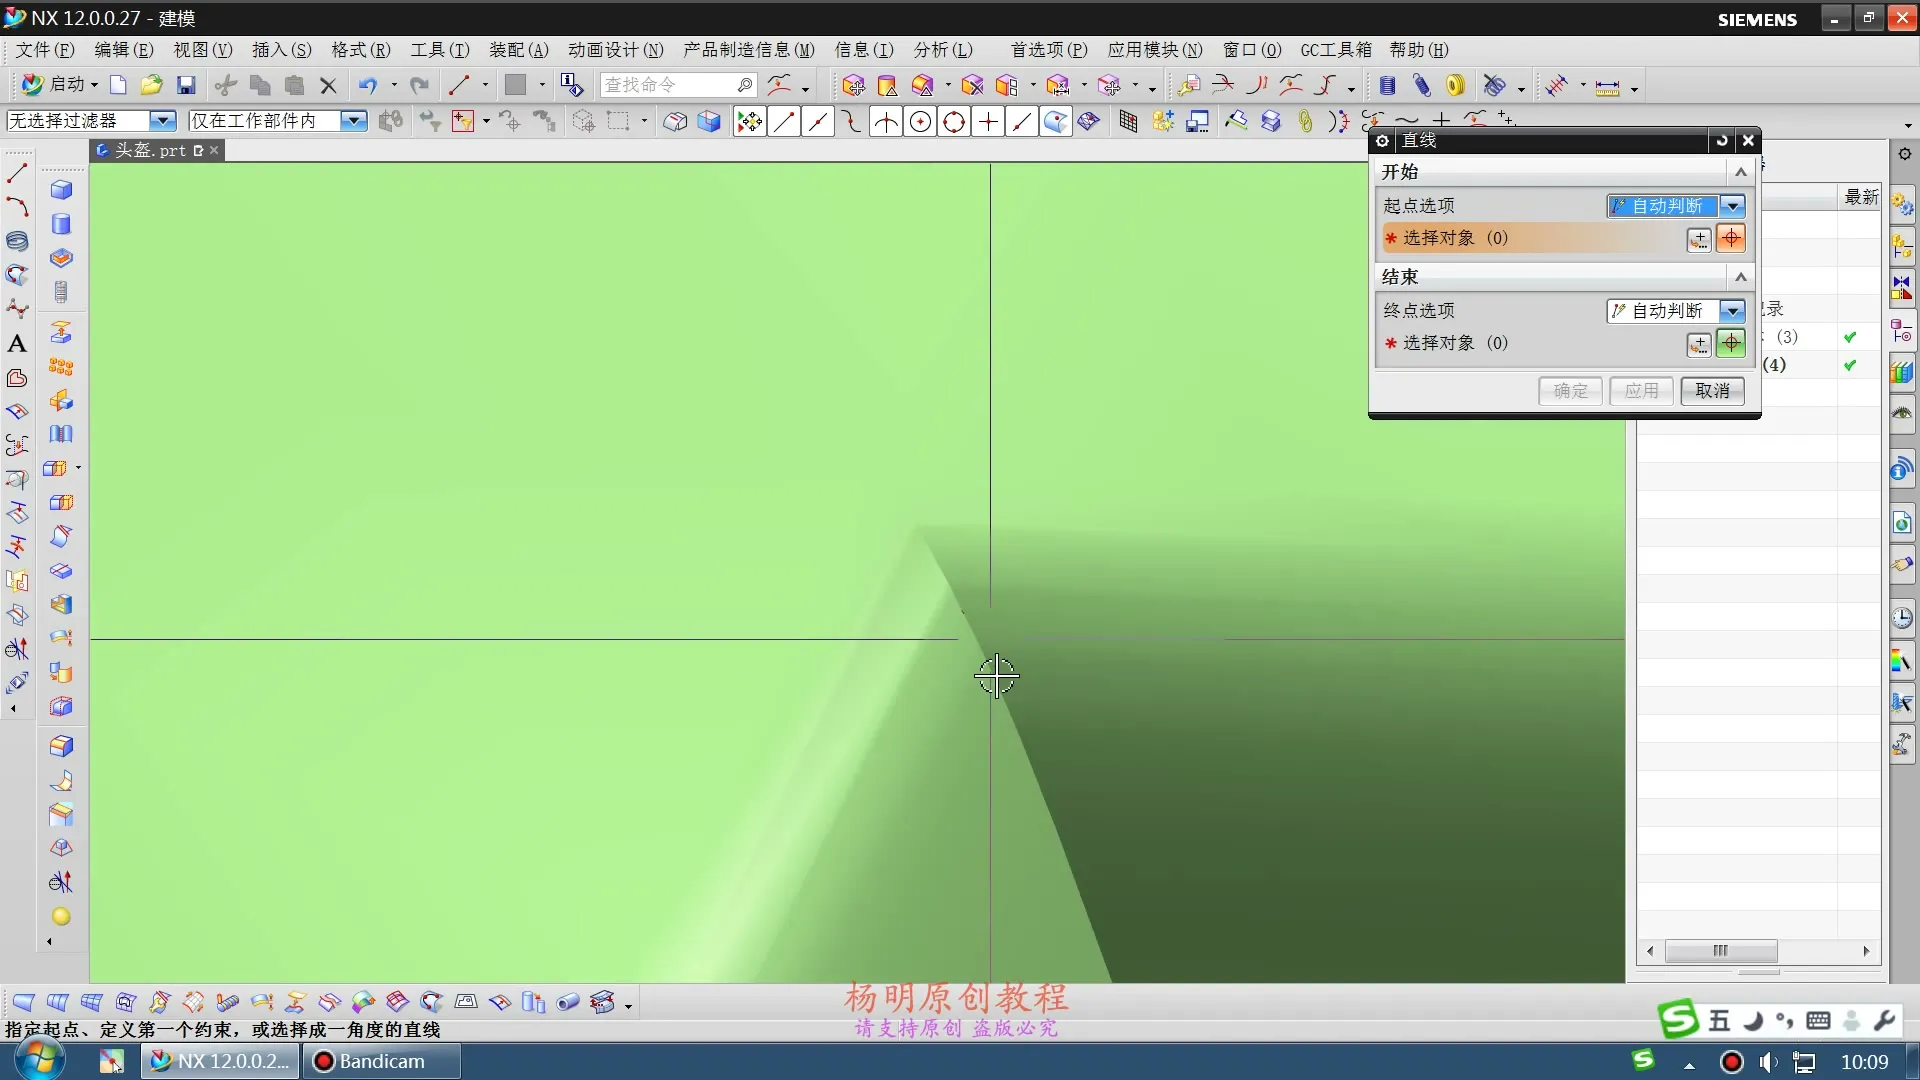1920x1080 pixels.
Task: Select the text 'A' tool in left toolbar
Action: (x=17, y=344)
